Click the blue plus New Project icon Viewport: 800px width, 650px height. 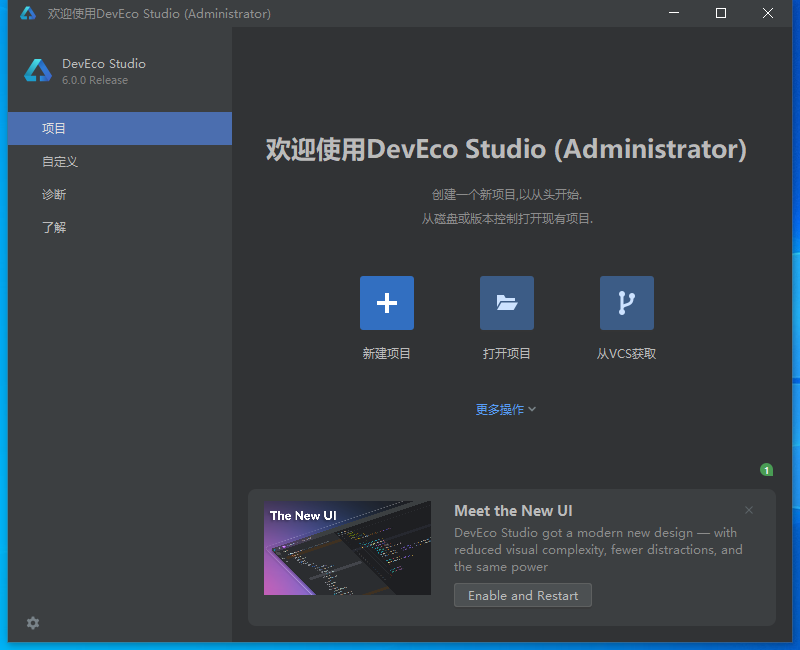[387, 303]
